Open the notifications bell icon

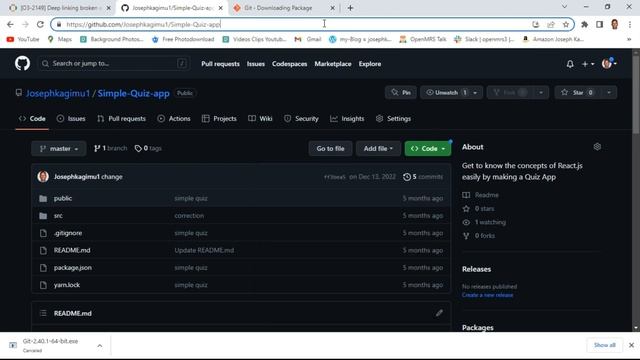coord(570,64)
